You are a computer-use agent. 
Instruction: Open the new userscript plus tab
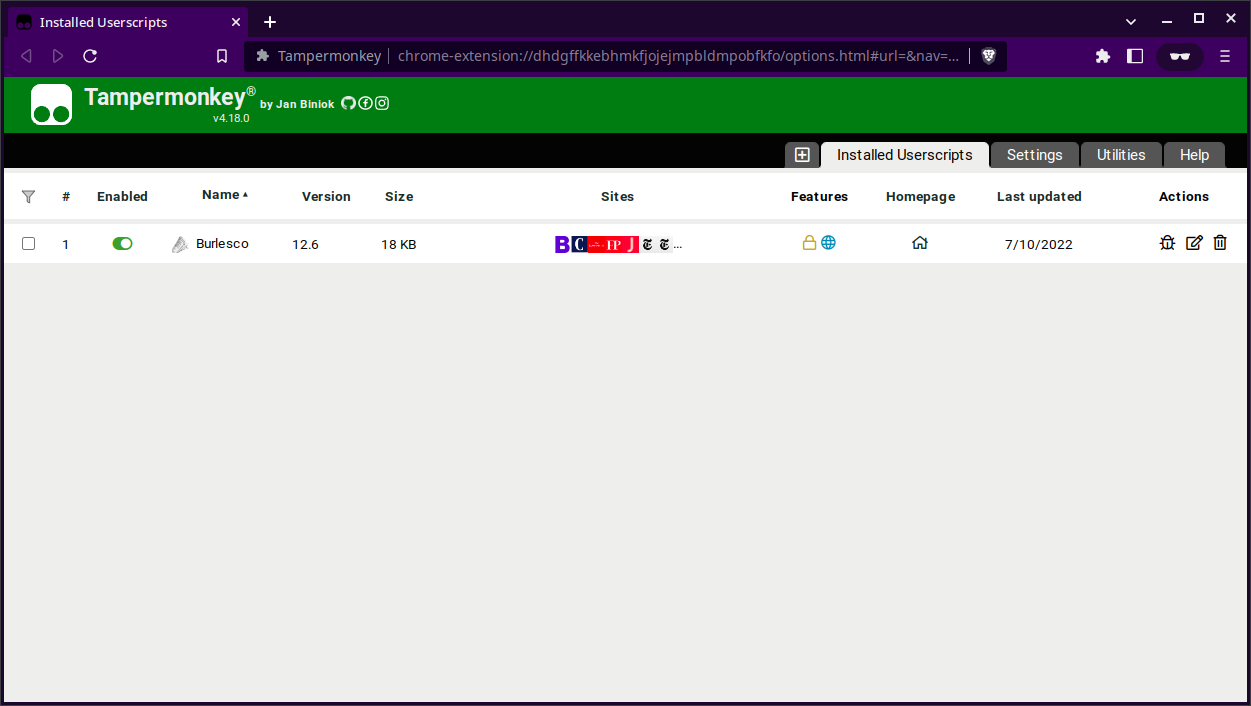tap(802, 155)
